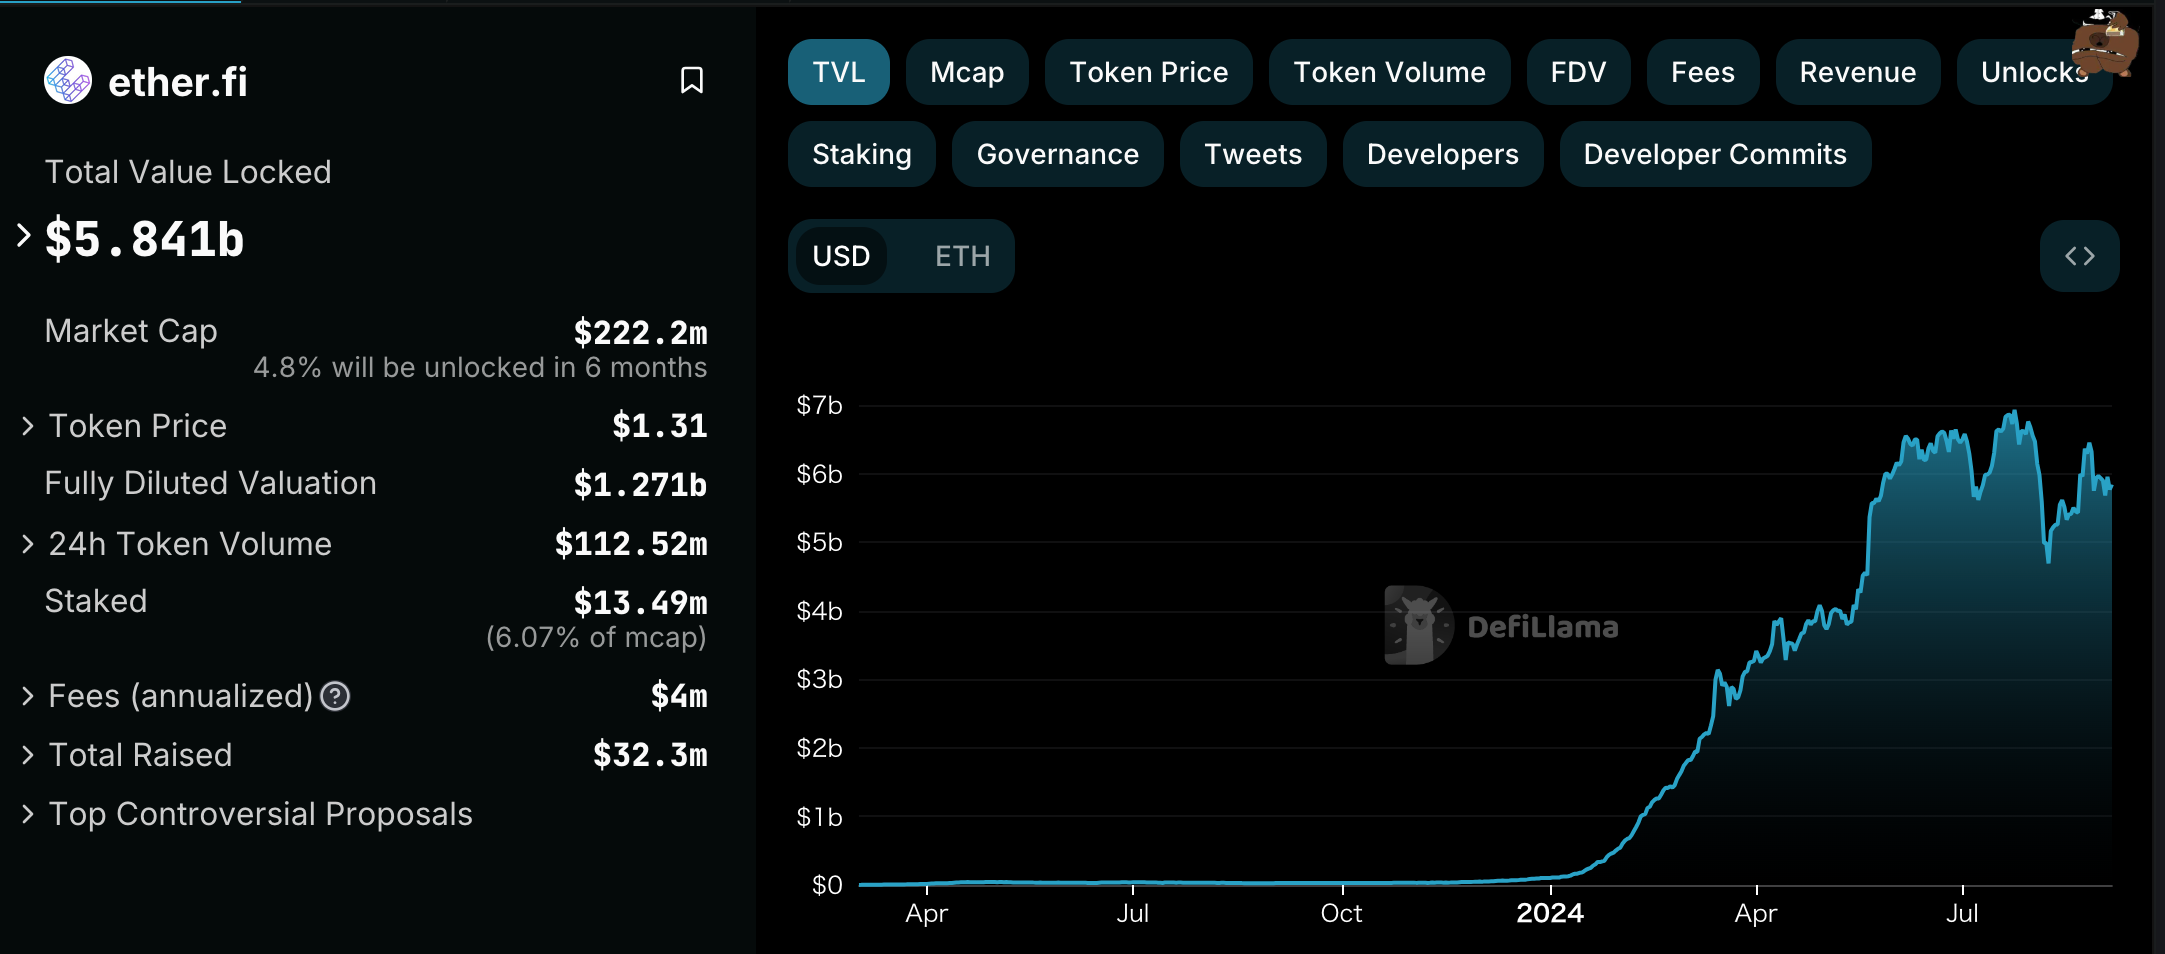Expand the Fees (annualized) row
Viewport: 2165px width, 954px height.
coord(28,696)
